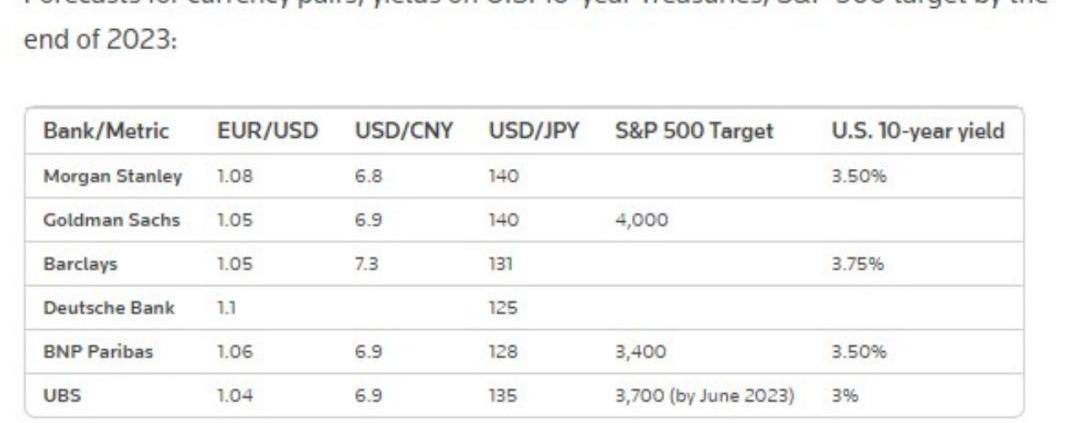The image size is (1080, 423).
Task: Click the BNP Paribas row label
Action: [98, 351]
